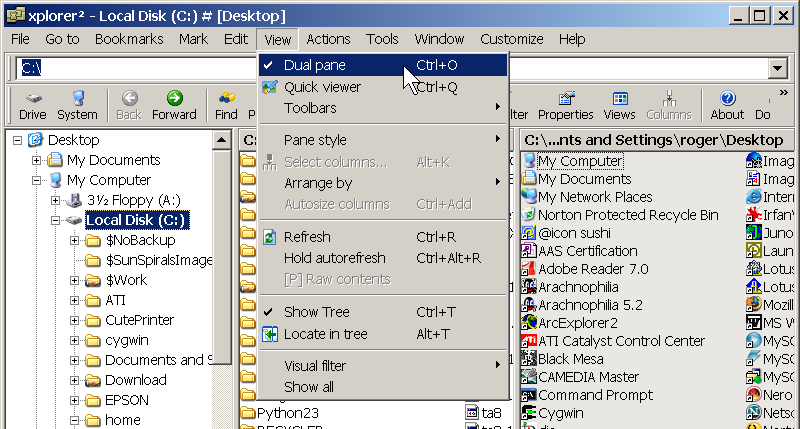Image resolution: width=800 pixels, height=429 pixels.
Task: Open the address bar dropdown arrow
Action: 776,67
